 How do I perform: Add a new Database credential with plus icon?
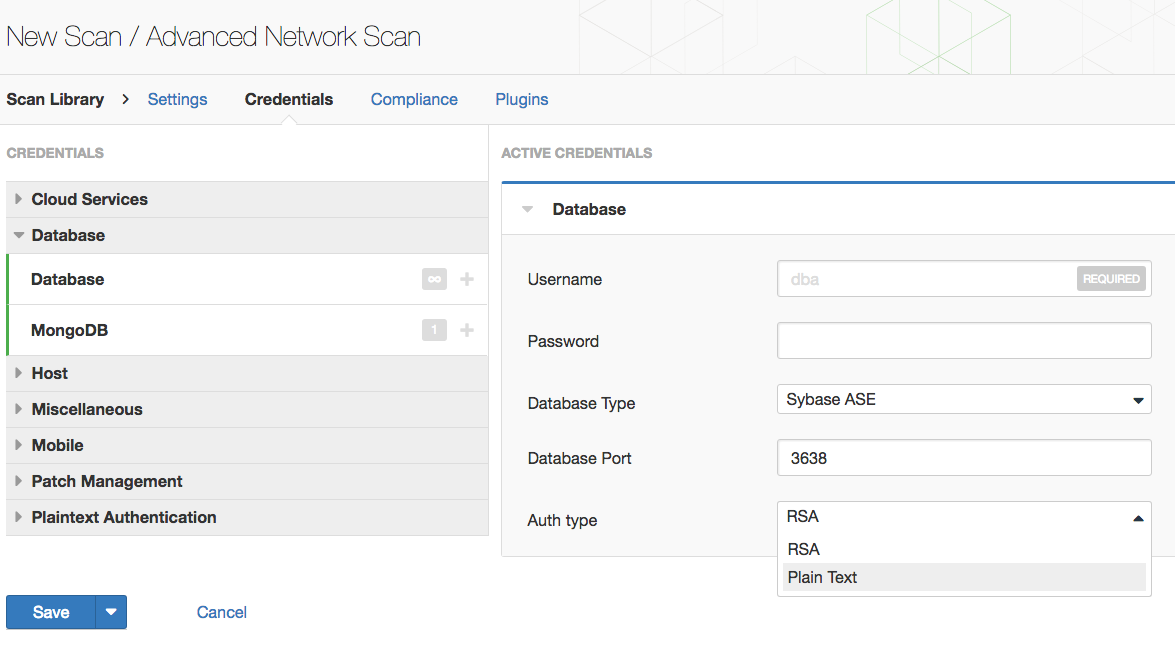[x=467, y=279]
